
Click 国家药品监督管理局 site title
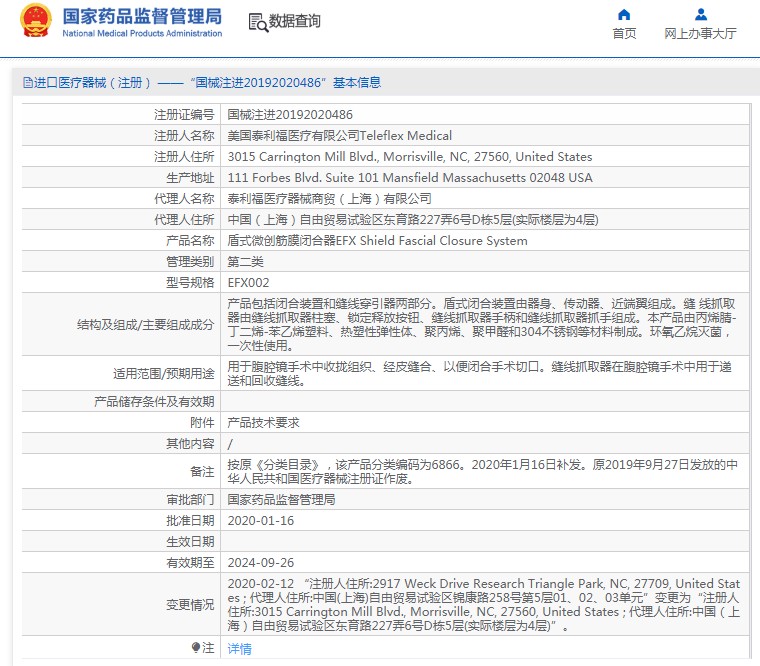click(142, 16)
